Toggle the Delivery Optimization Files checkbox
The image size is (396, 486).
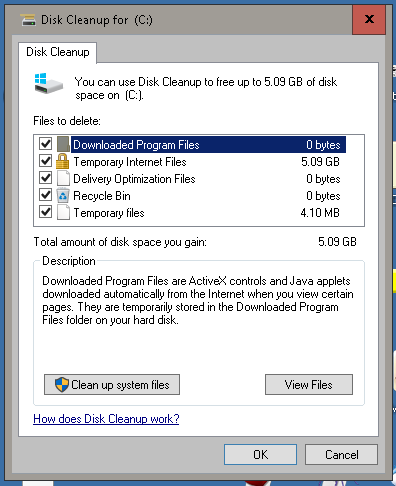tap(45, 178)
